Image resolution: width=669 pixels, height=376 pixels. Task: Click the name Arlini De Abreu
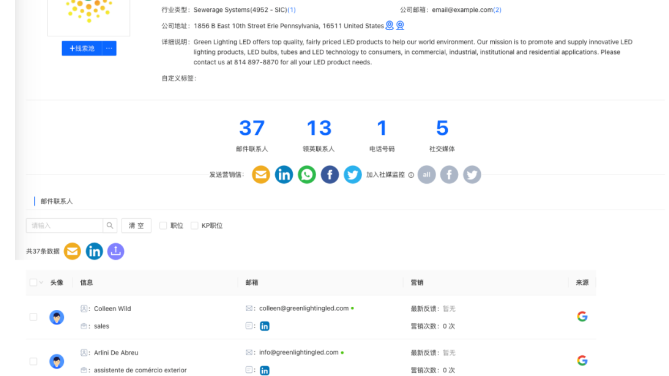[x=116, y=353]
